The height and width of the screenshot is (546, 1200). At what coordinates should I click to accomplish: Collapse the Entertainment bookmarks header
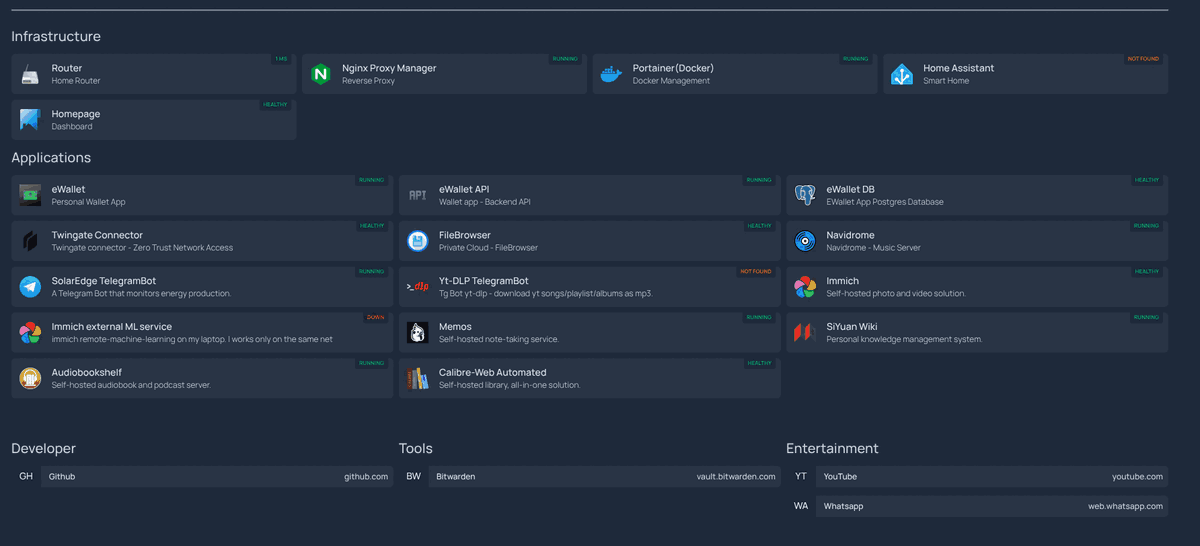point(832,448)
